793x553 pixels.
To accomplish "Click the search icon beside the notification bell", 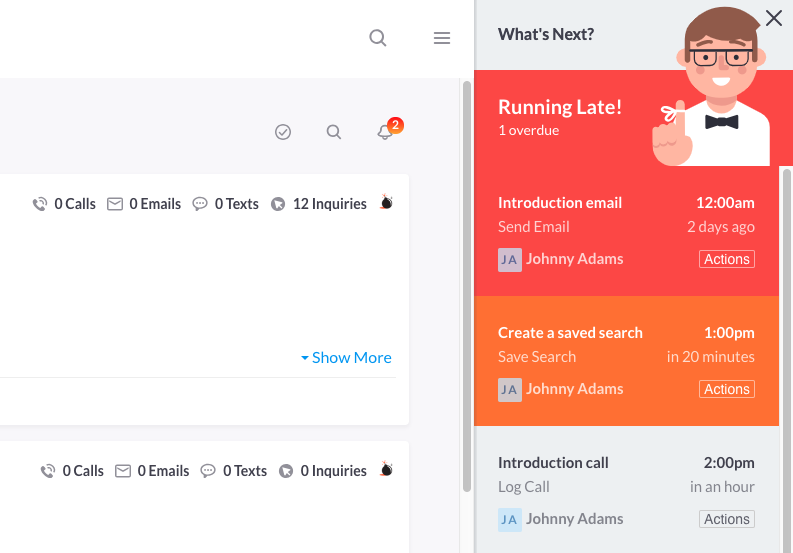I will click(334, 132).
